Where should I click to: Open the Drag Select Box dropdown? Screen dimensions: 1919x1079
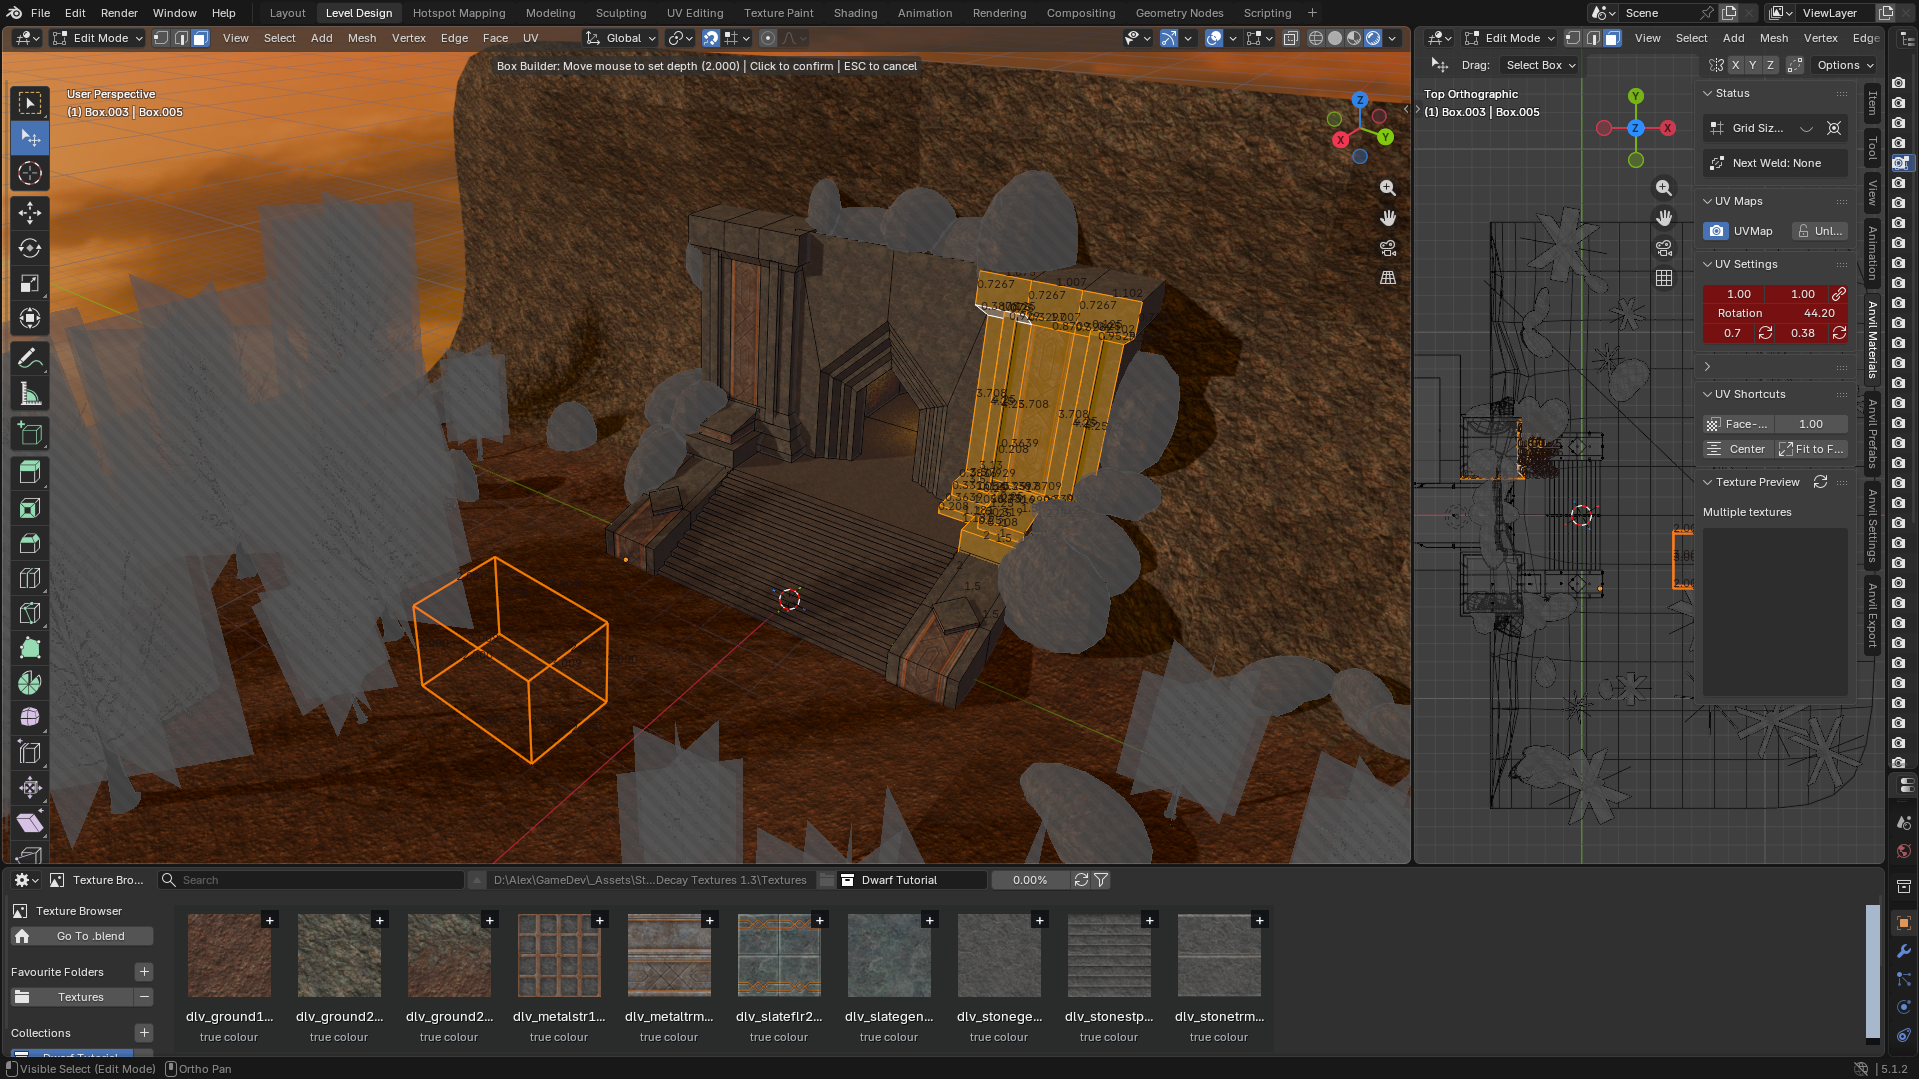point(1540,65)
